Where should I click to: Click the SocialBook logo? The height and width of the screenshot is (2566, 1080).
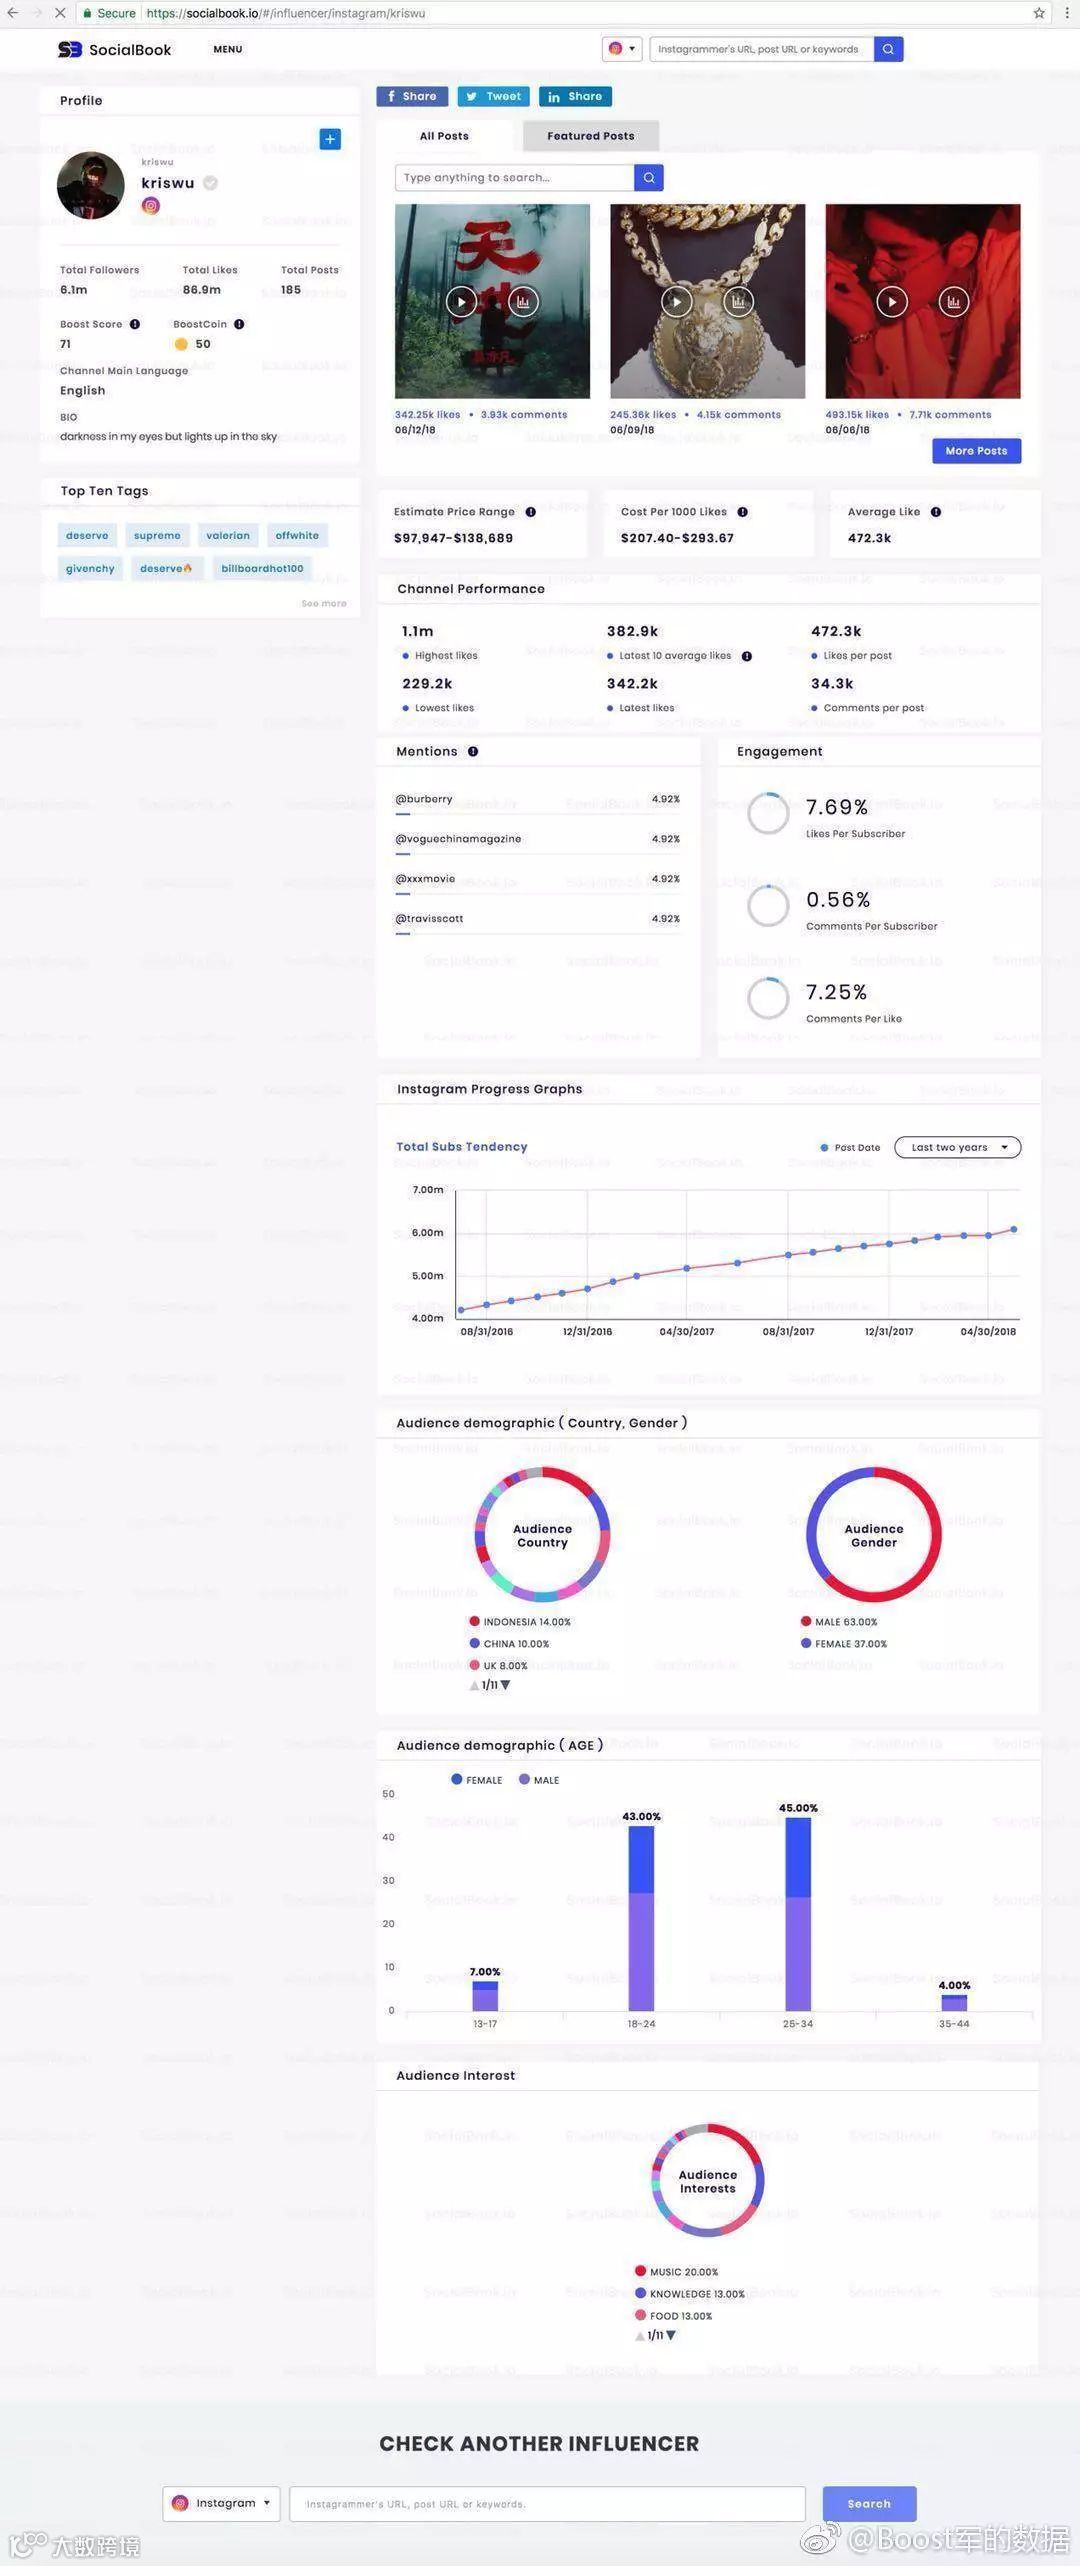point(114,49)
